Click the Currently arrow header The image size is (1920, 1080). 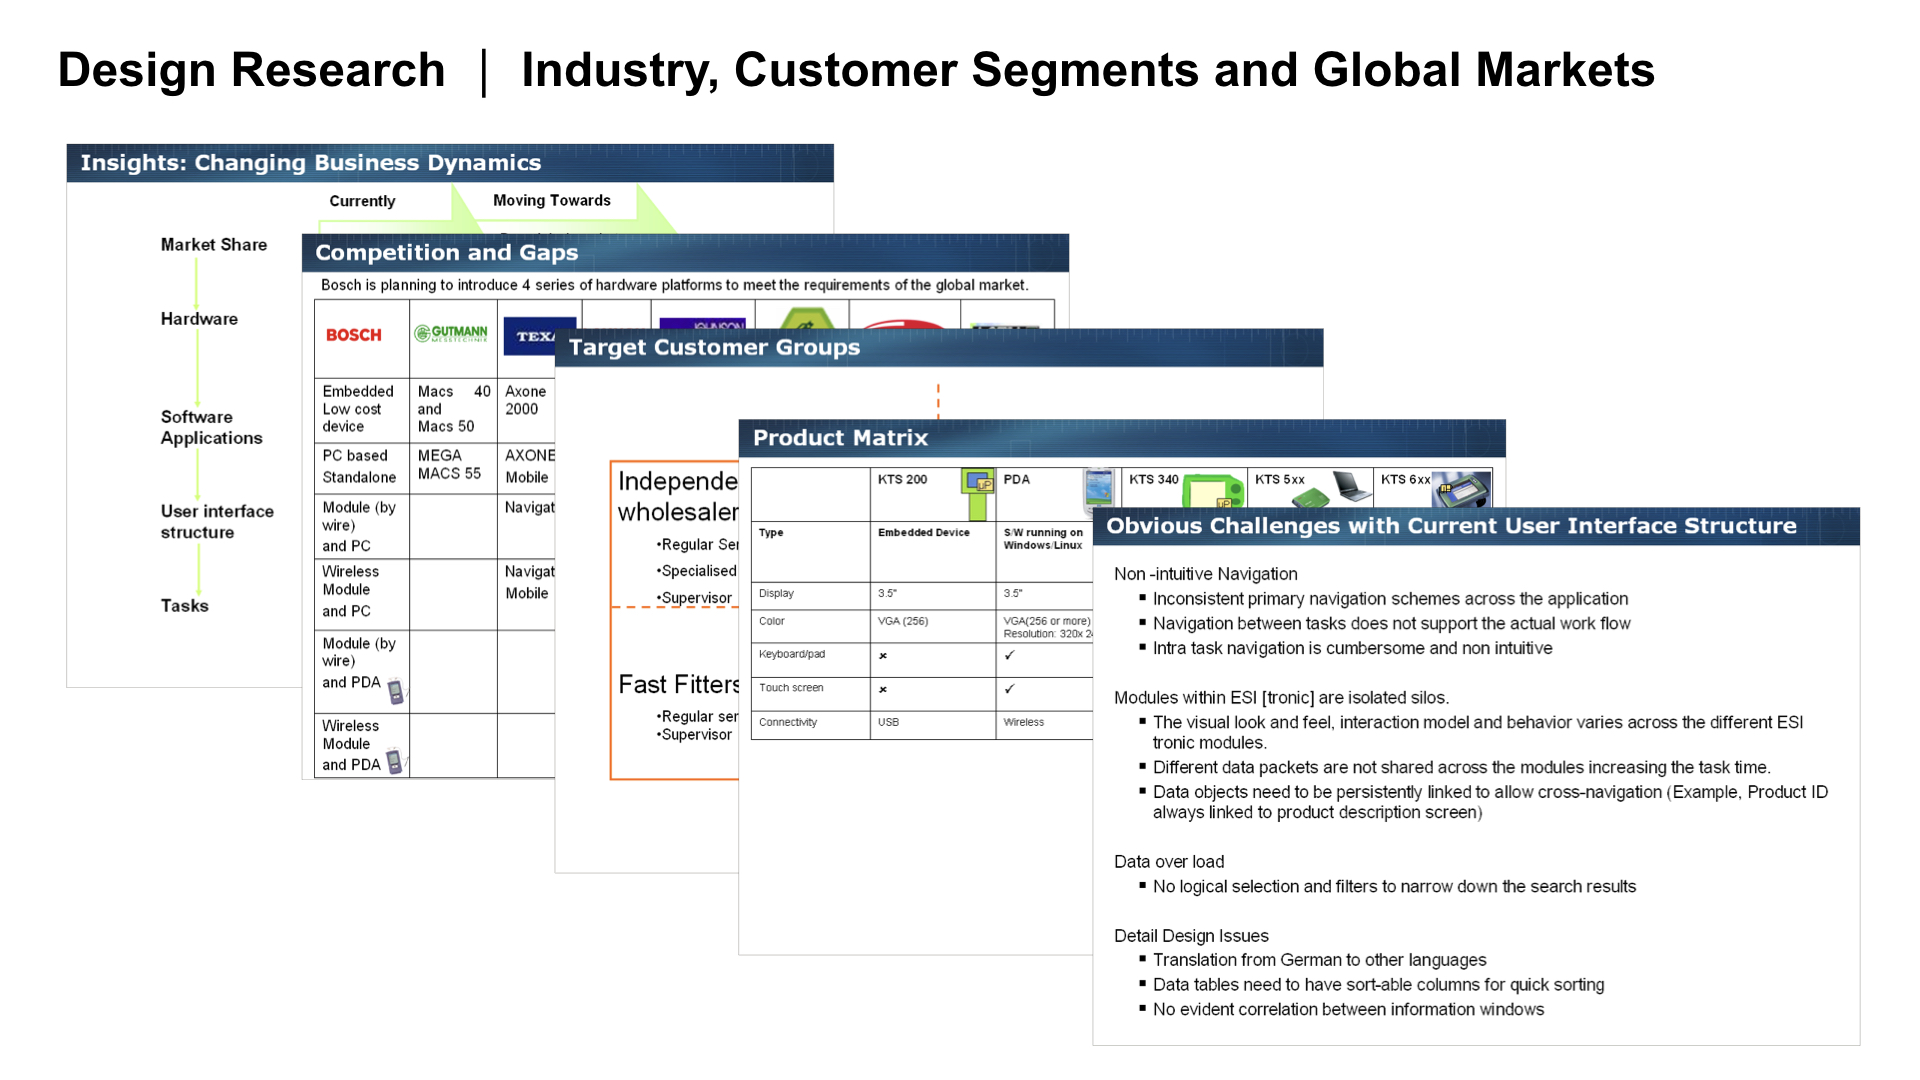362,201
